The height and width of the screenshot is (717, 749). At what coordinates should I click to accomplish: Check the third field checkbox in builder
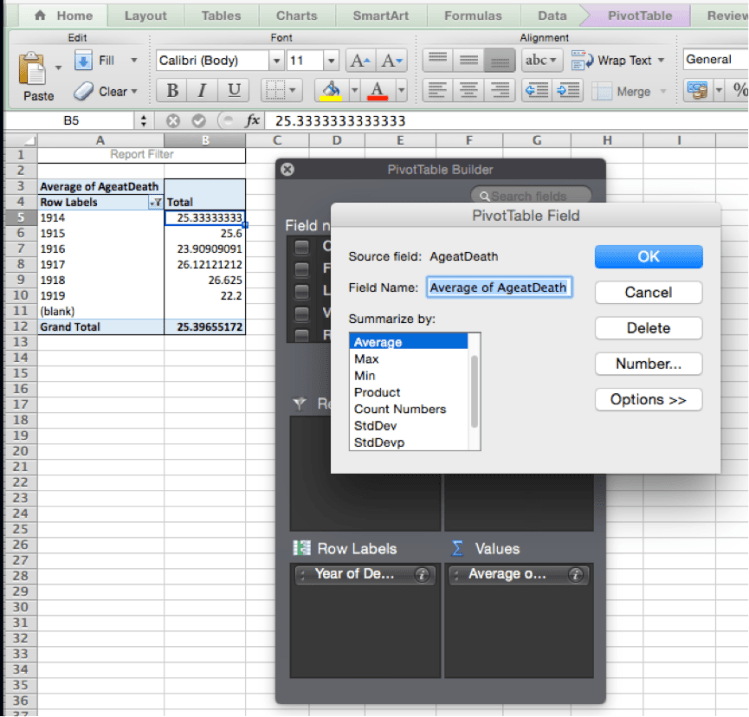pos(301,290)
